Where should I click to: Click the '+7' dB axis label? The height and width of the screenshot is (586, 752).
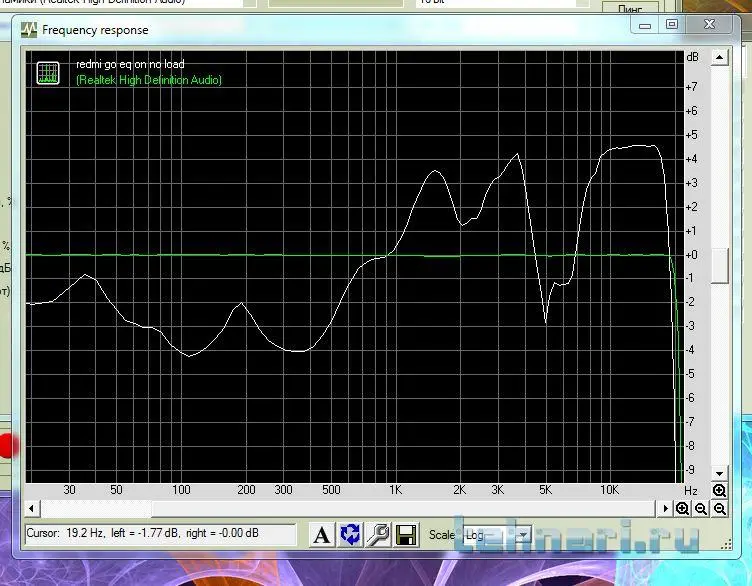point(691,87)
